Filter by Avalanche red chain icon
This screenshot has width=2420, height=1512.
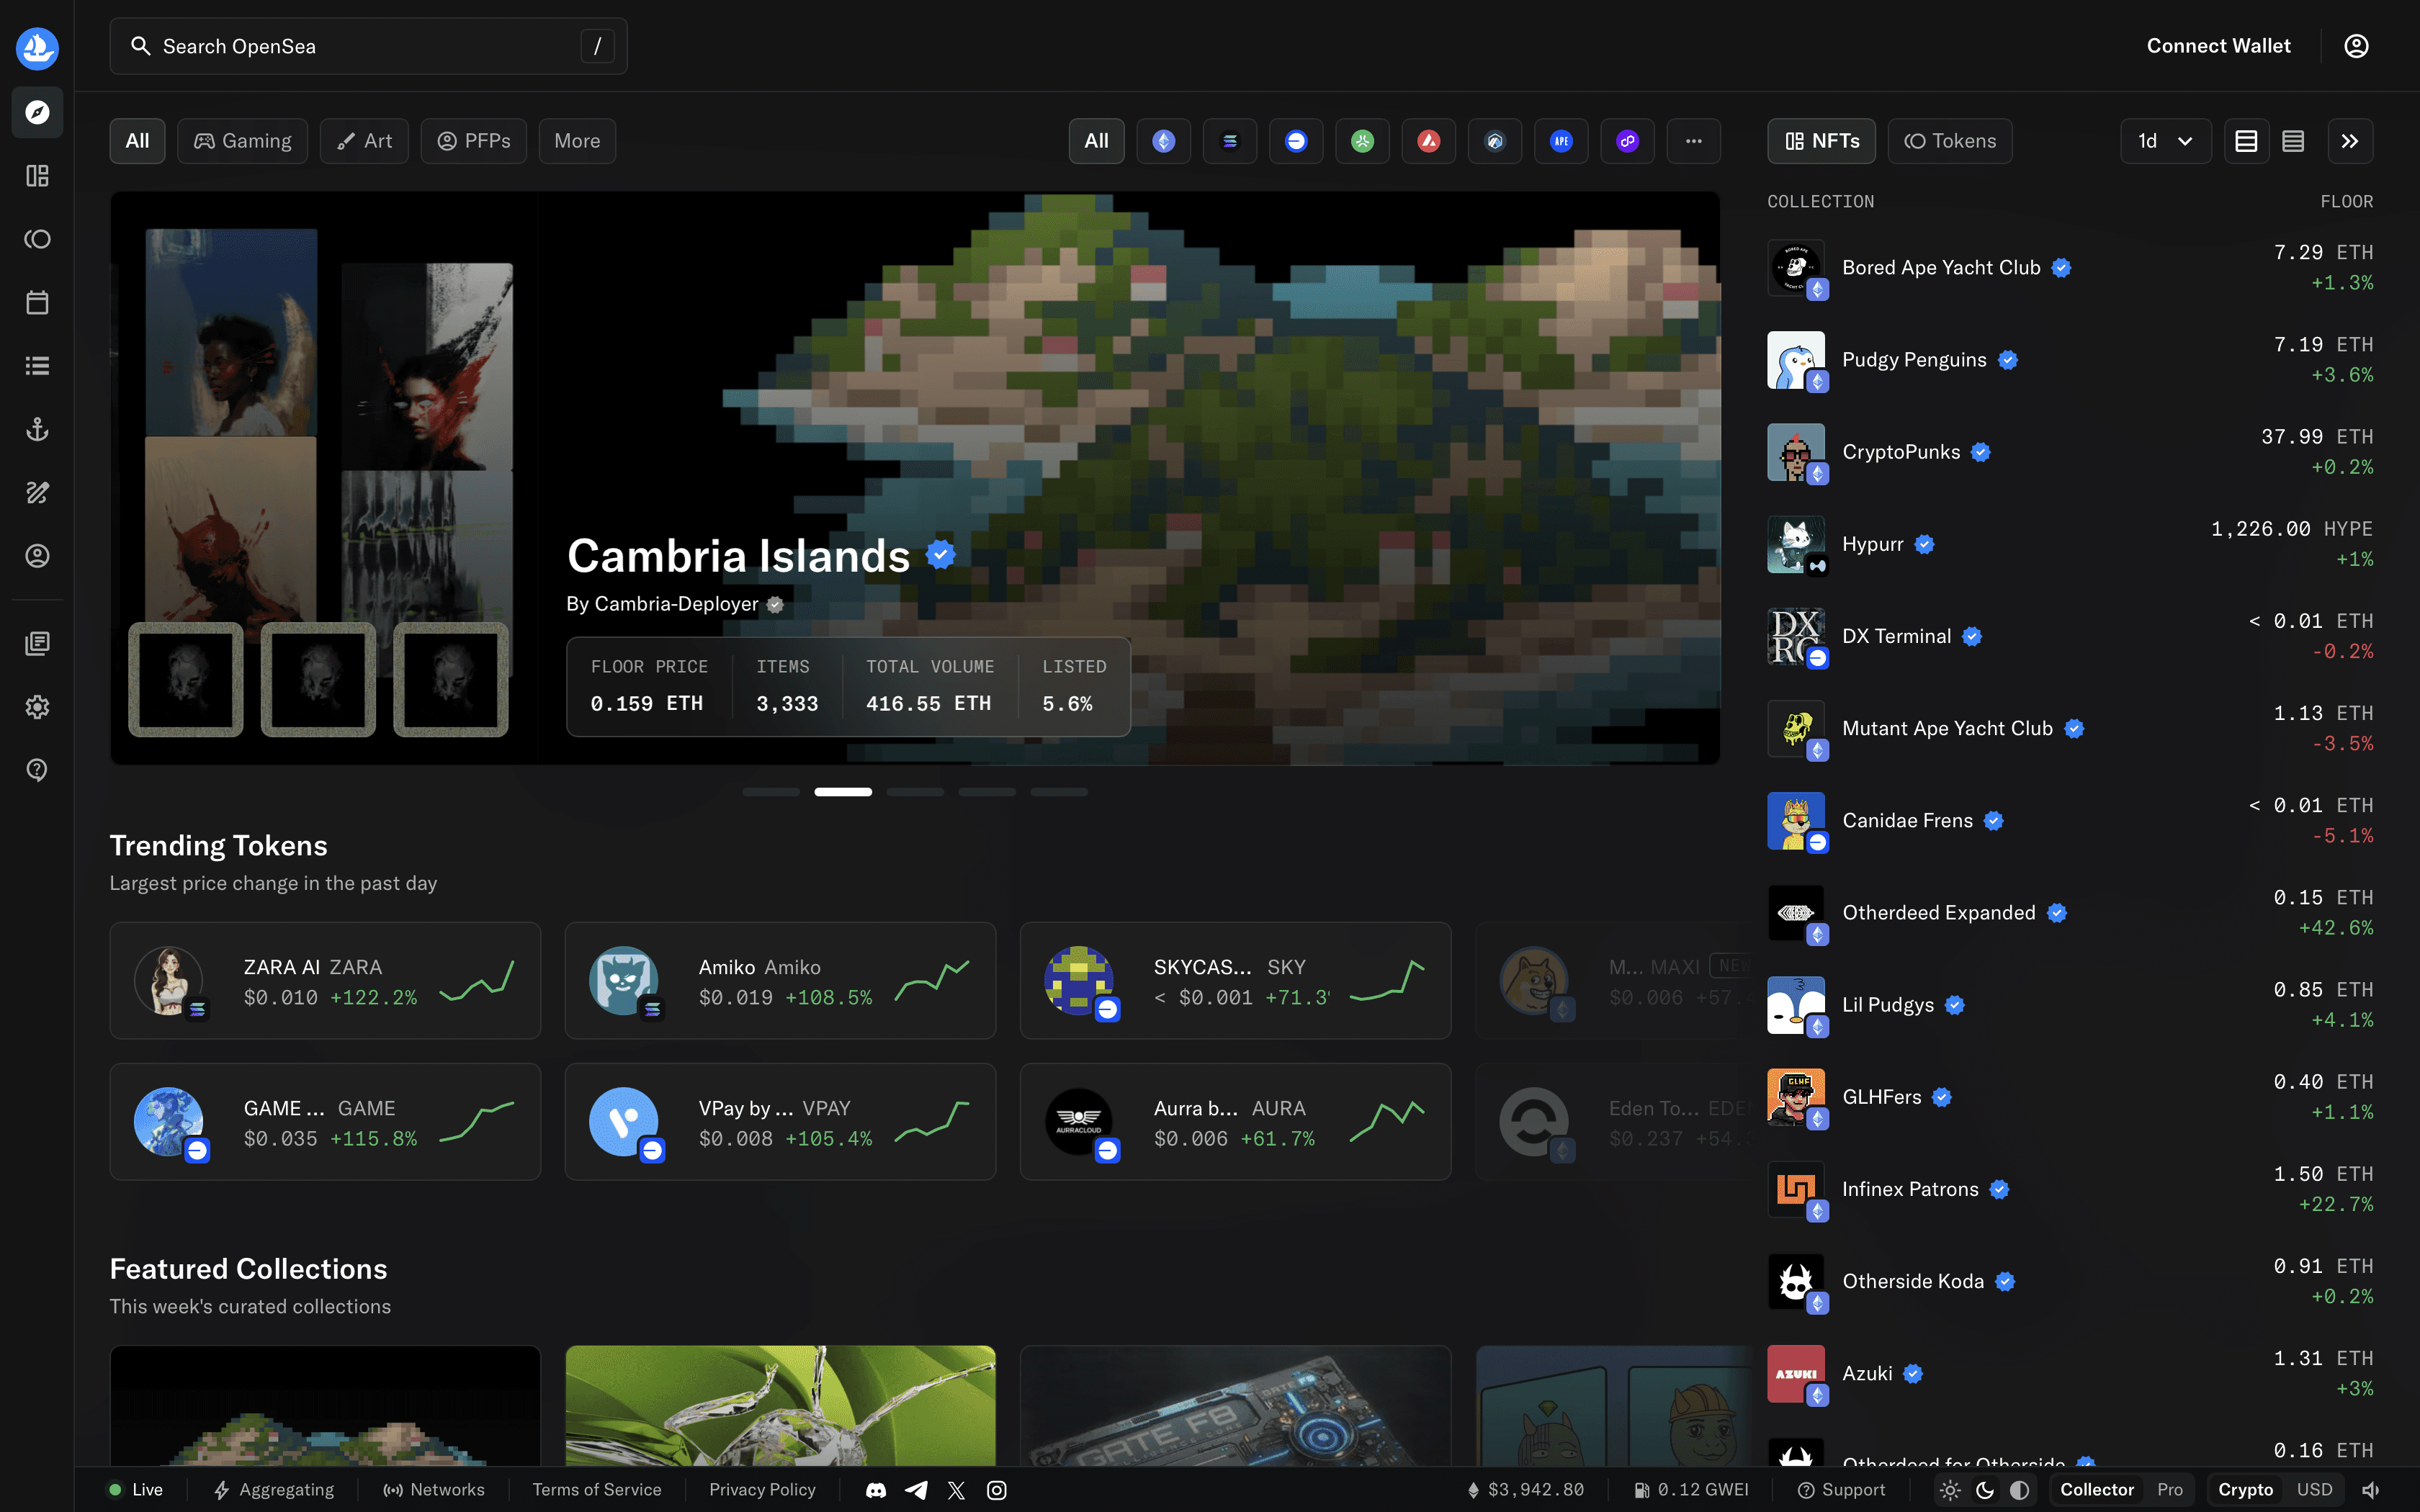point(1429,141)
